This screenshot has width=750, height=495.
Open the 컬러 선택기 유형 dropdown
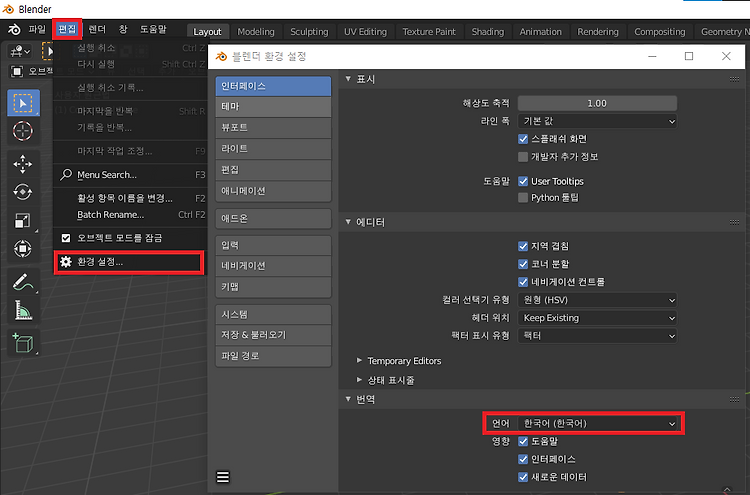(x=597, y=300)
